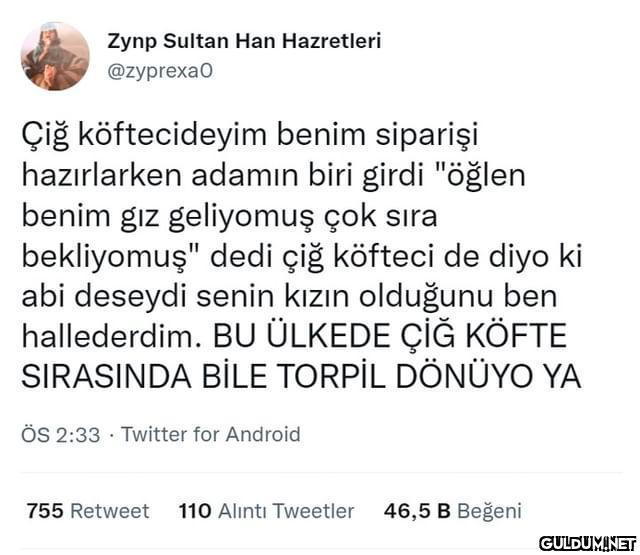Viewport: 640px width, 555px height.
Task: Click the GULDUM.NET watermark logo
Action: pyautogui.click(x=588, y=544)
